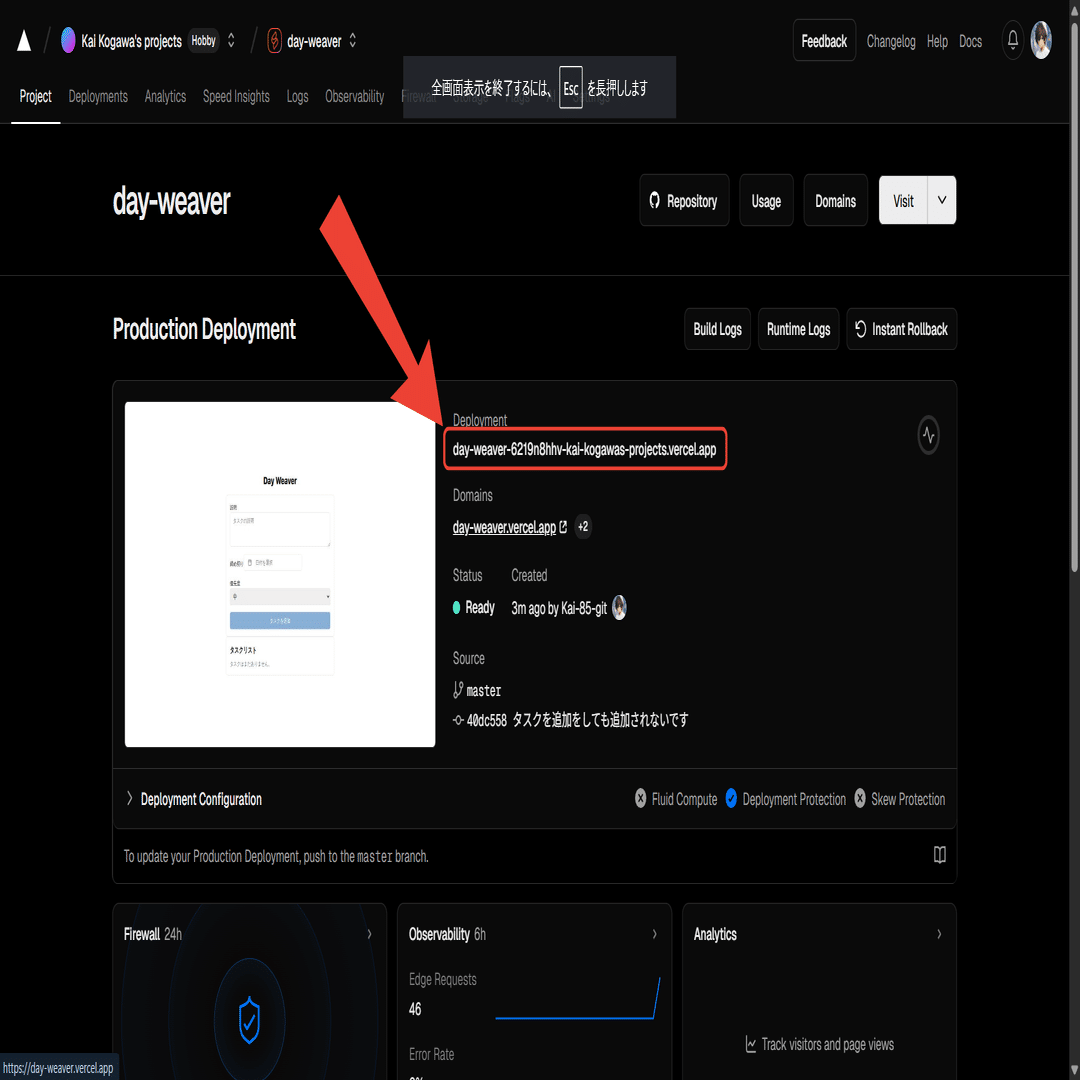The width and height of the screenshot is (1080, 1080).
Task: Click the activity pulse icon in deployment card
Action: (x=928, y=435)
